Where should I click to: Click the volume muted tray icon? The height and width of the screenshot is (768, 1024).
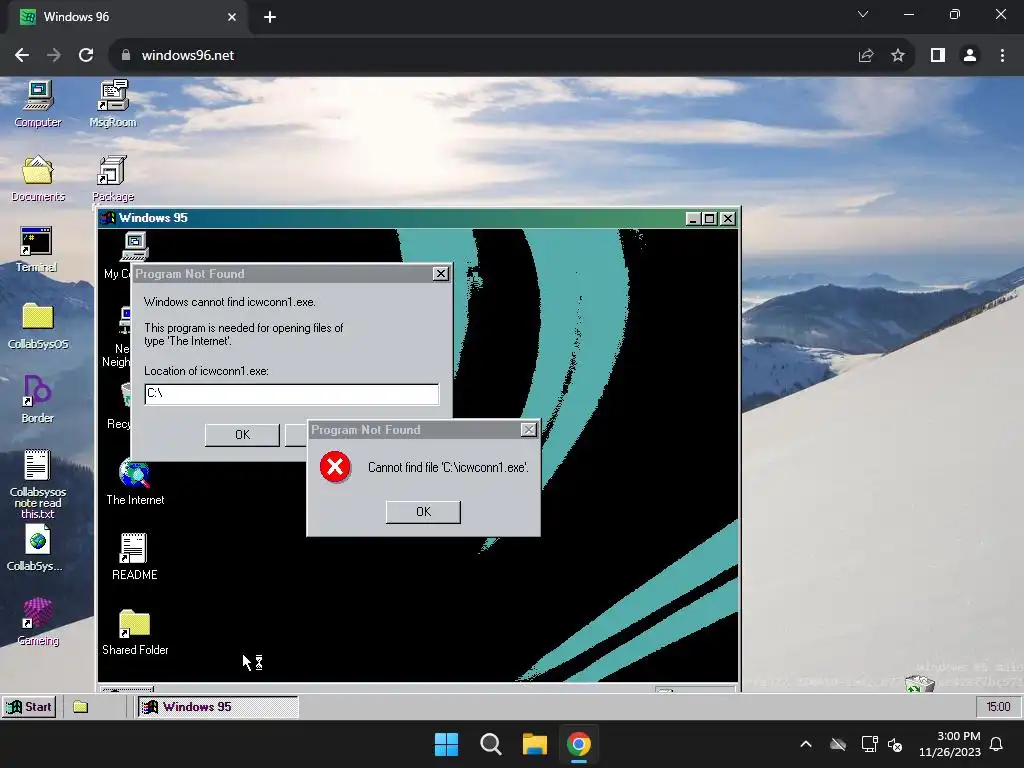point(895,744)
